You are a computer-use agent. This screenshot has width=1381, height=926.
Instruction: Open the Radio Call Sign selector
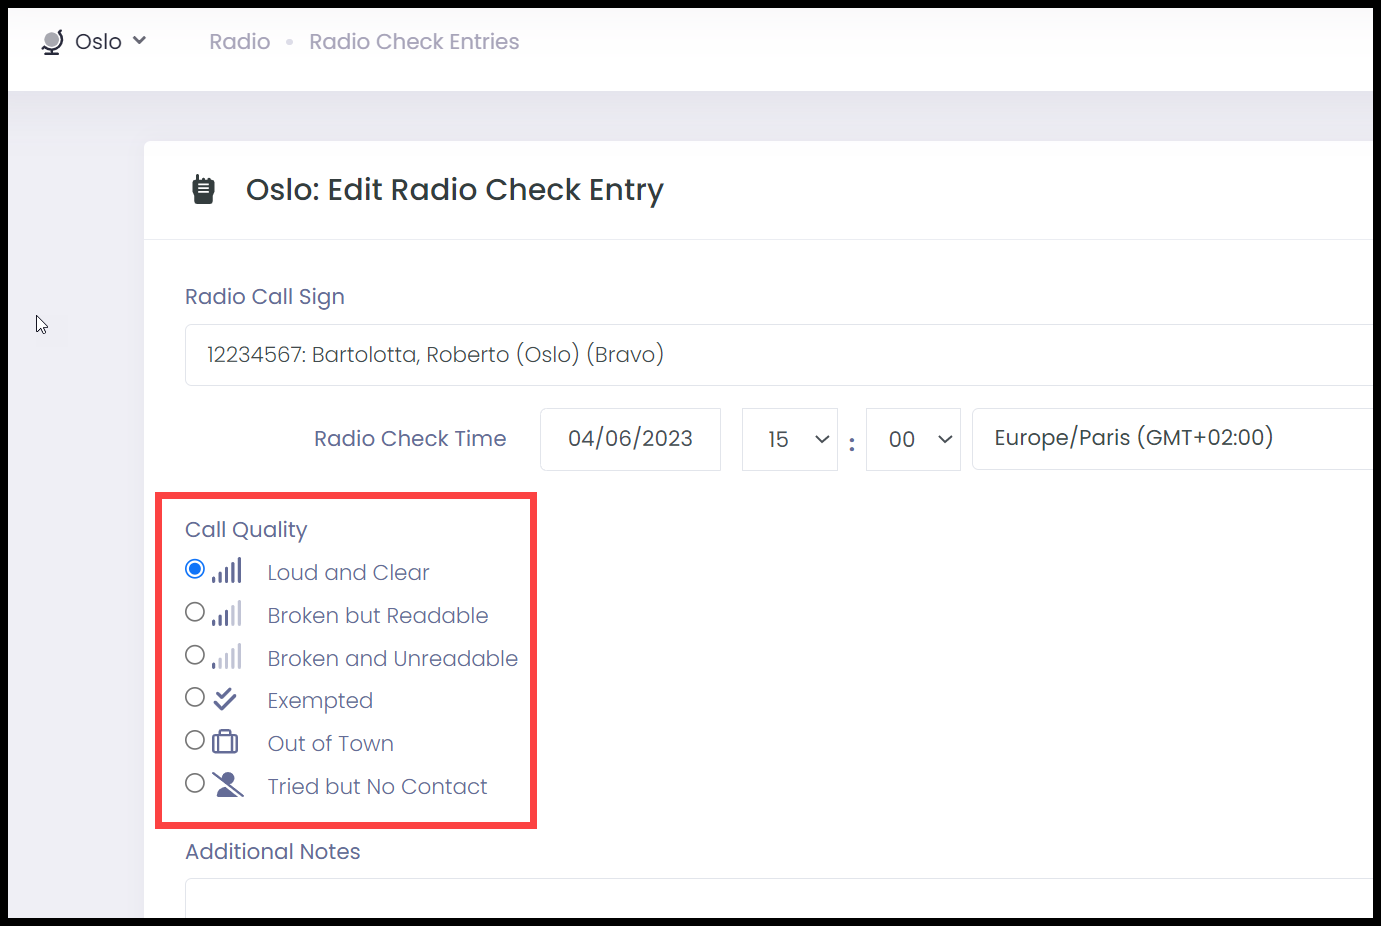(x=778, y=355)
